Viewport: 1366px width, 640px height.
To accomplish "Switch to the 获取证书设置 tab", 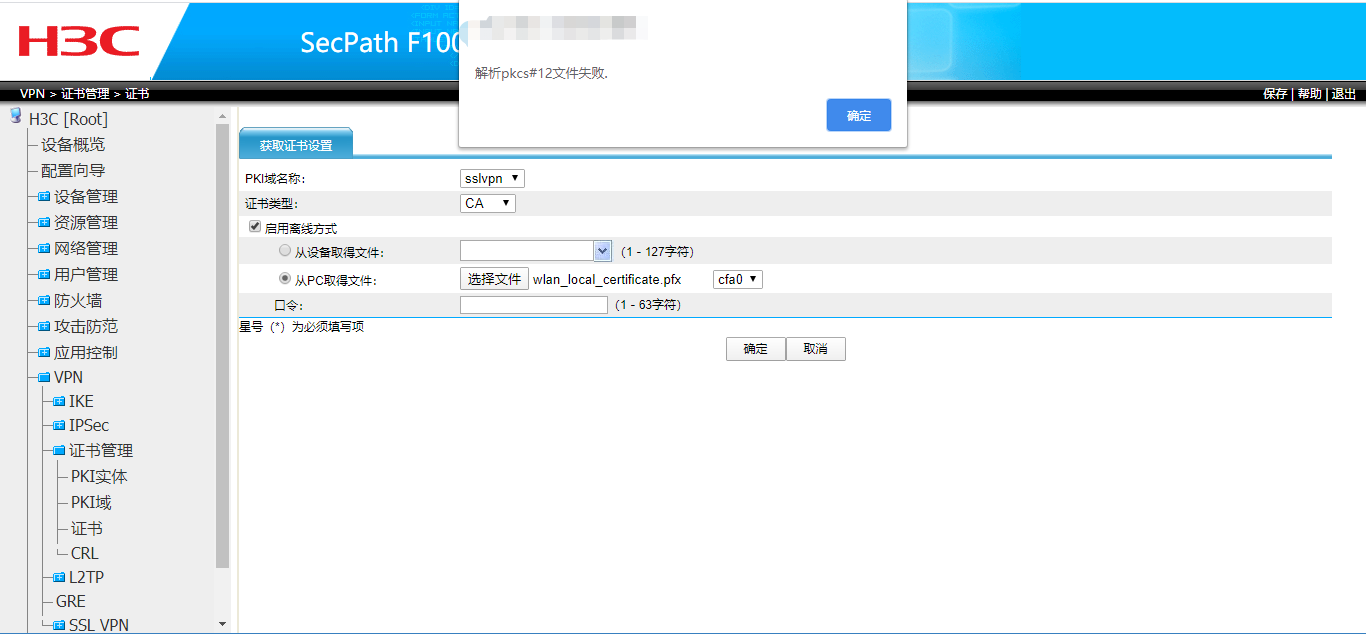I will 296,145.
